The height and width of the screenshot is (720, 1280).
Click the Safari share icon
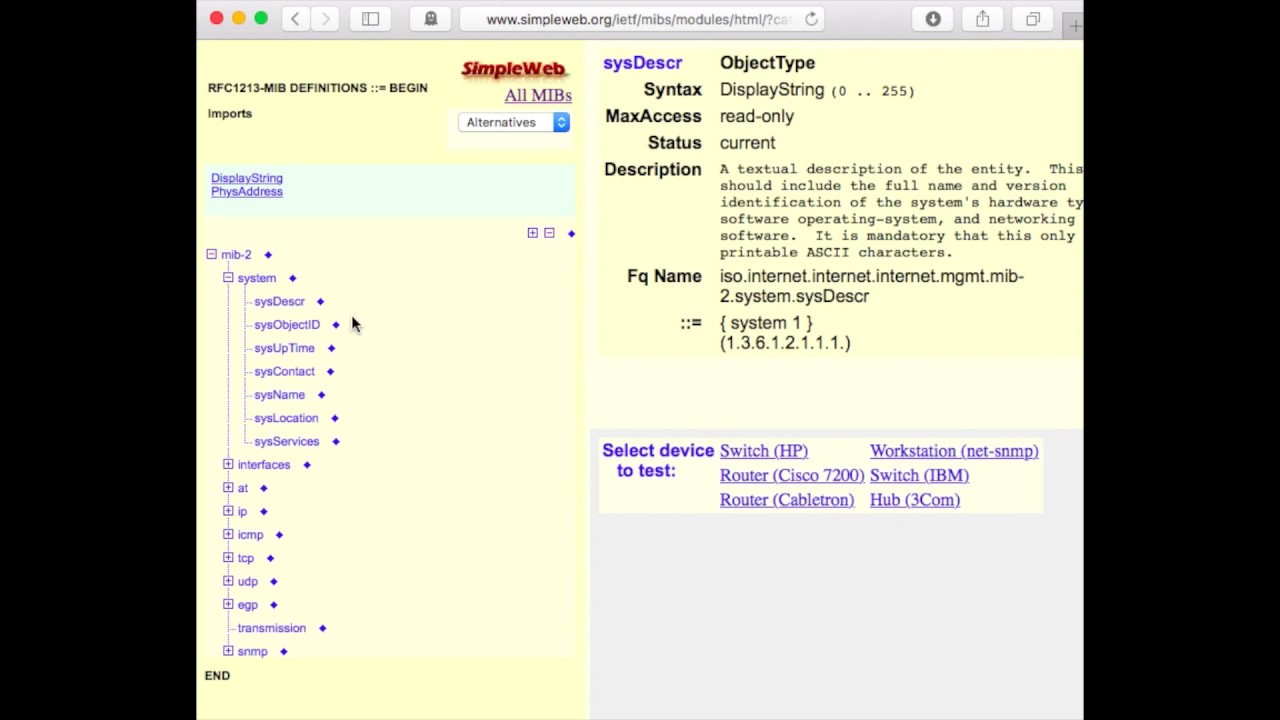click(983, 19)
